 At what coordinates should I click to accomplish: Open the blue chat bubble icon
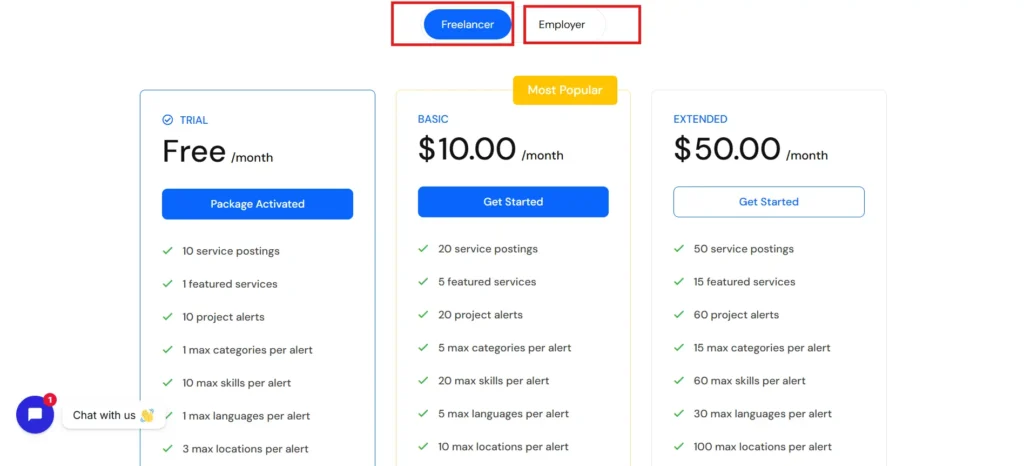[x=35, y=414]
